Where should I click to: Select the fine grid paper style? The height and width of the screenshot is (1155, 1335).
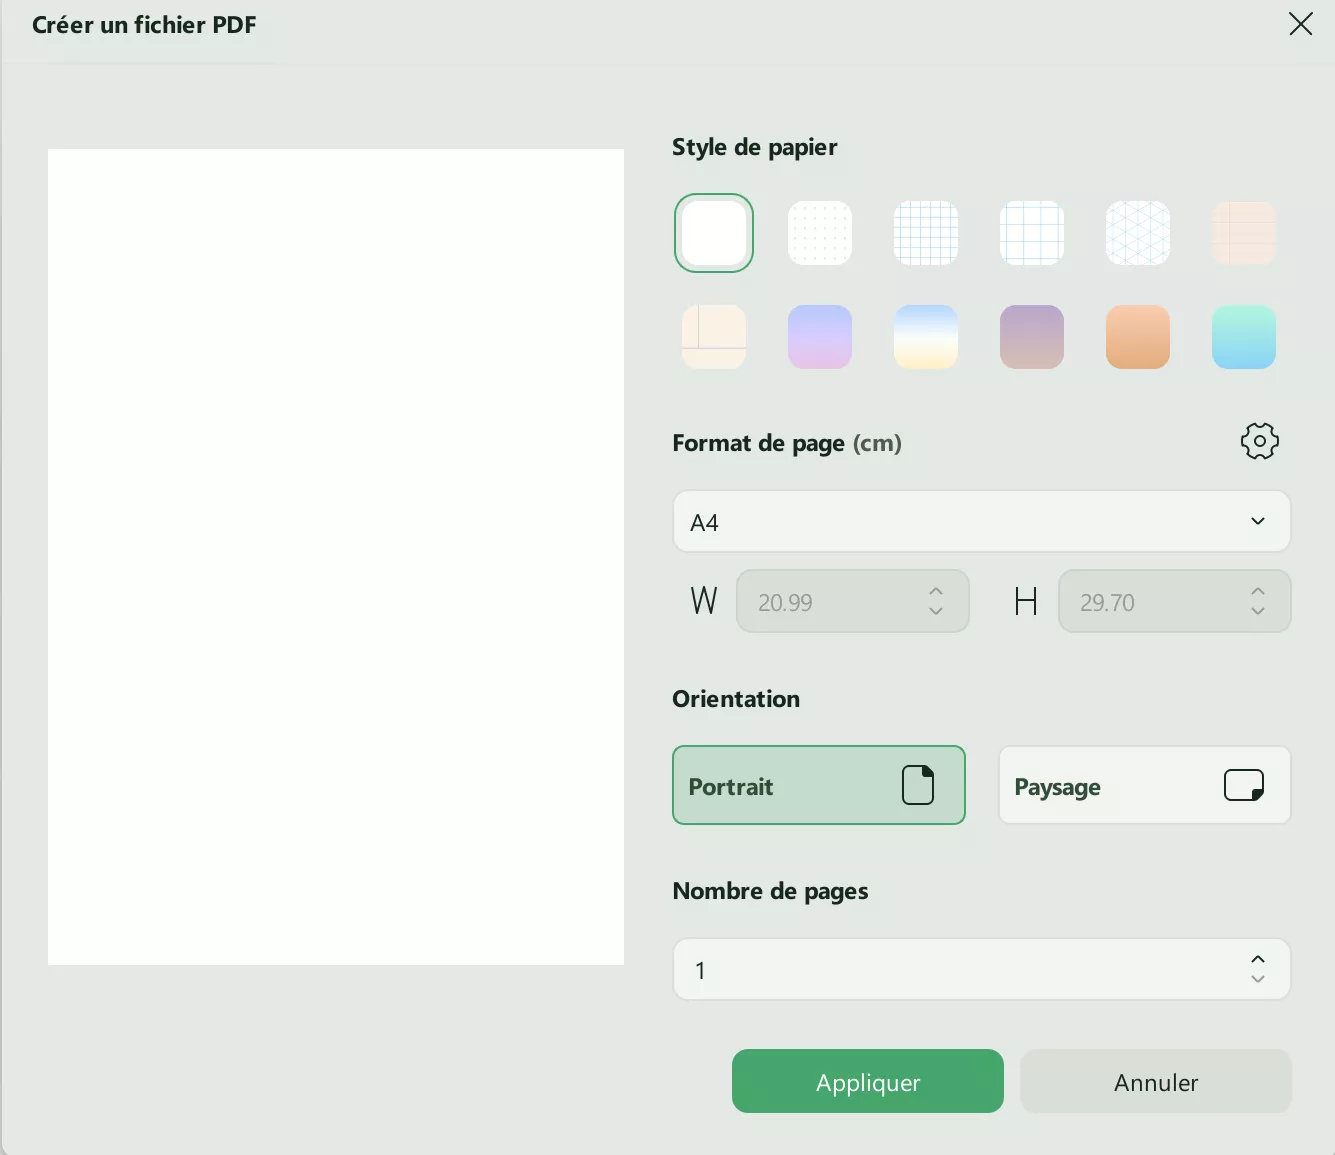pos(925,233)
